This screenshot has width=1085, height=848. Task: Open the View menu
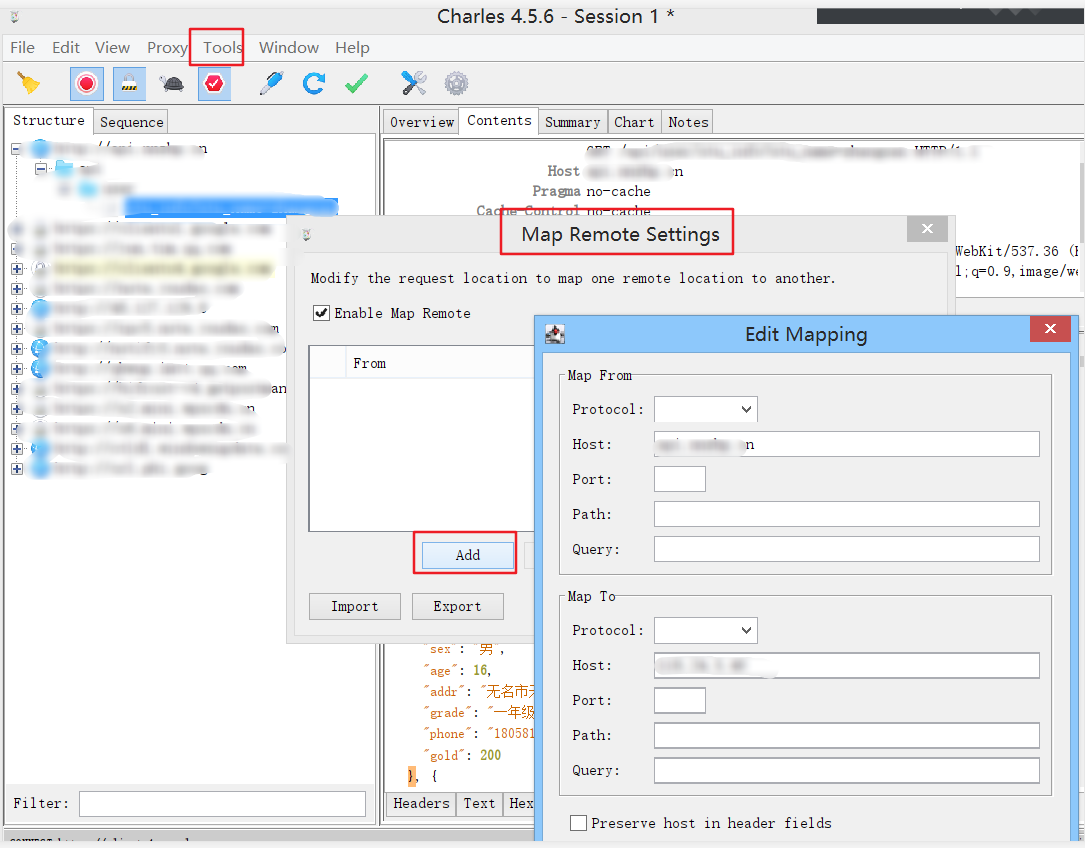point(112,48)
